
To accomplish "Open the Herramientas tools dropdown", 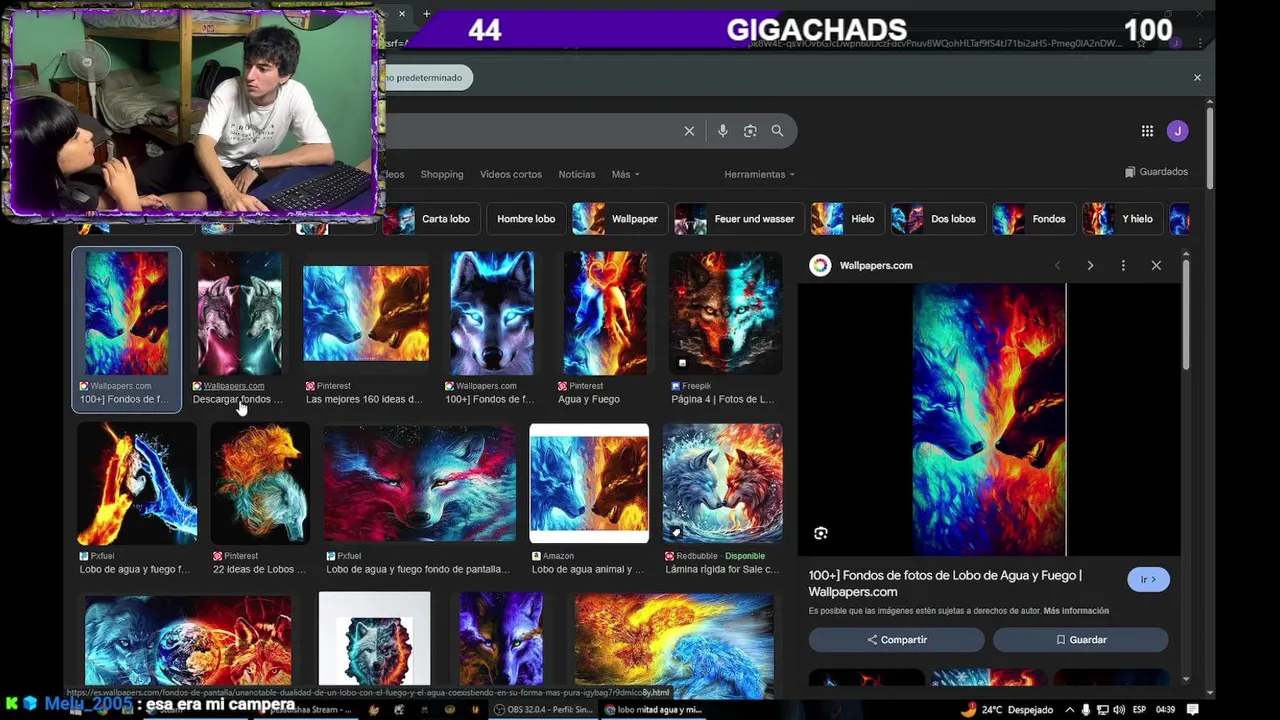I will coord(759,174).
